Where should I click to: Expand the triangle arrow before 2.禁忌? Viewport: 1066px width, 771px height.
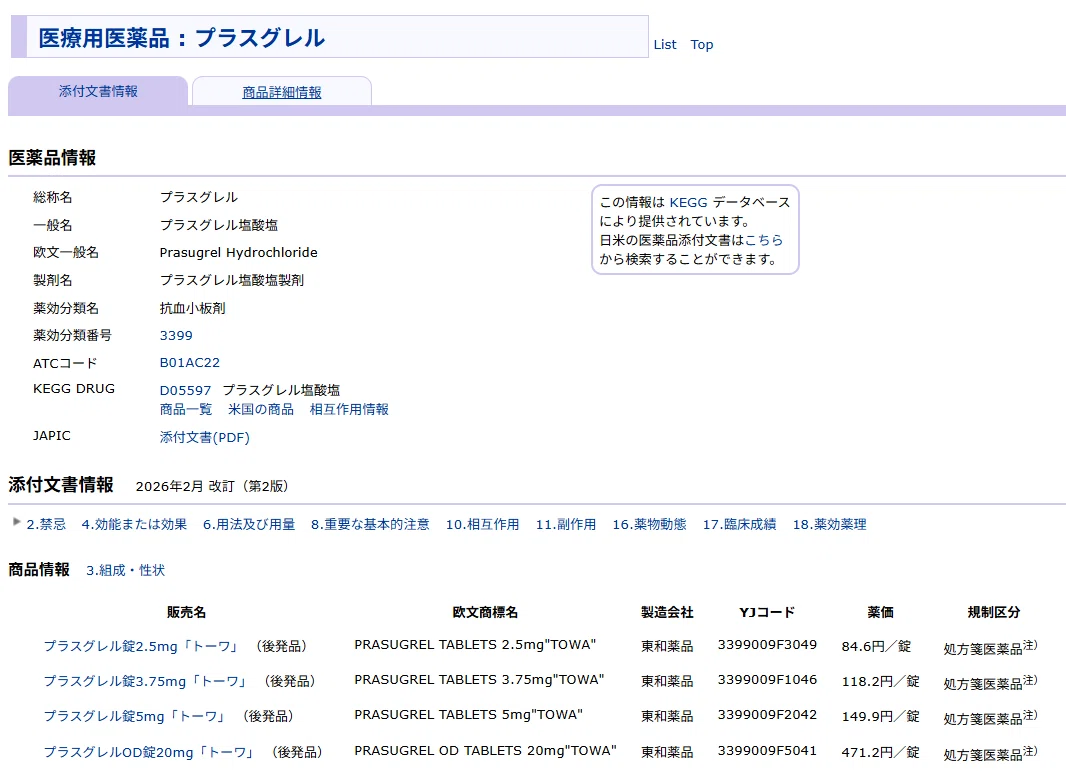17,522
